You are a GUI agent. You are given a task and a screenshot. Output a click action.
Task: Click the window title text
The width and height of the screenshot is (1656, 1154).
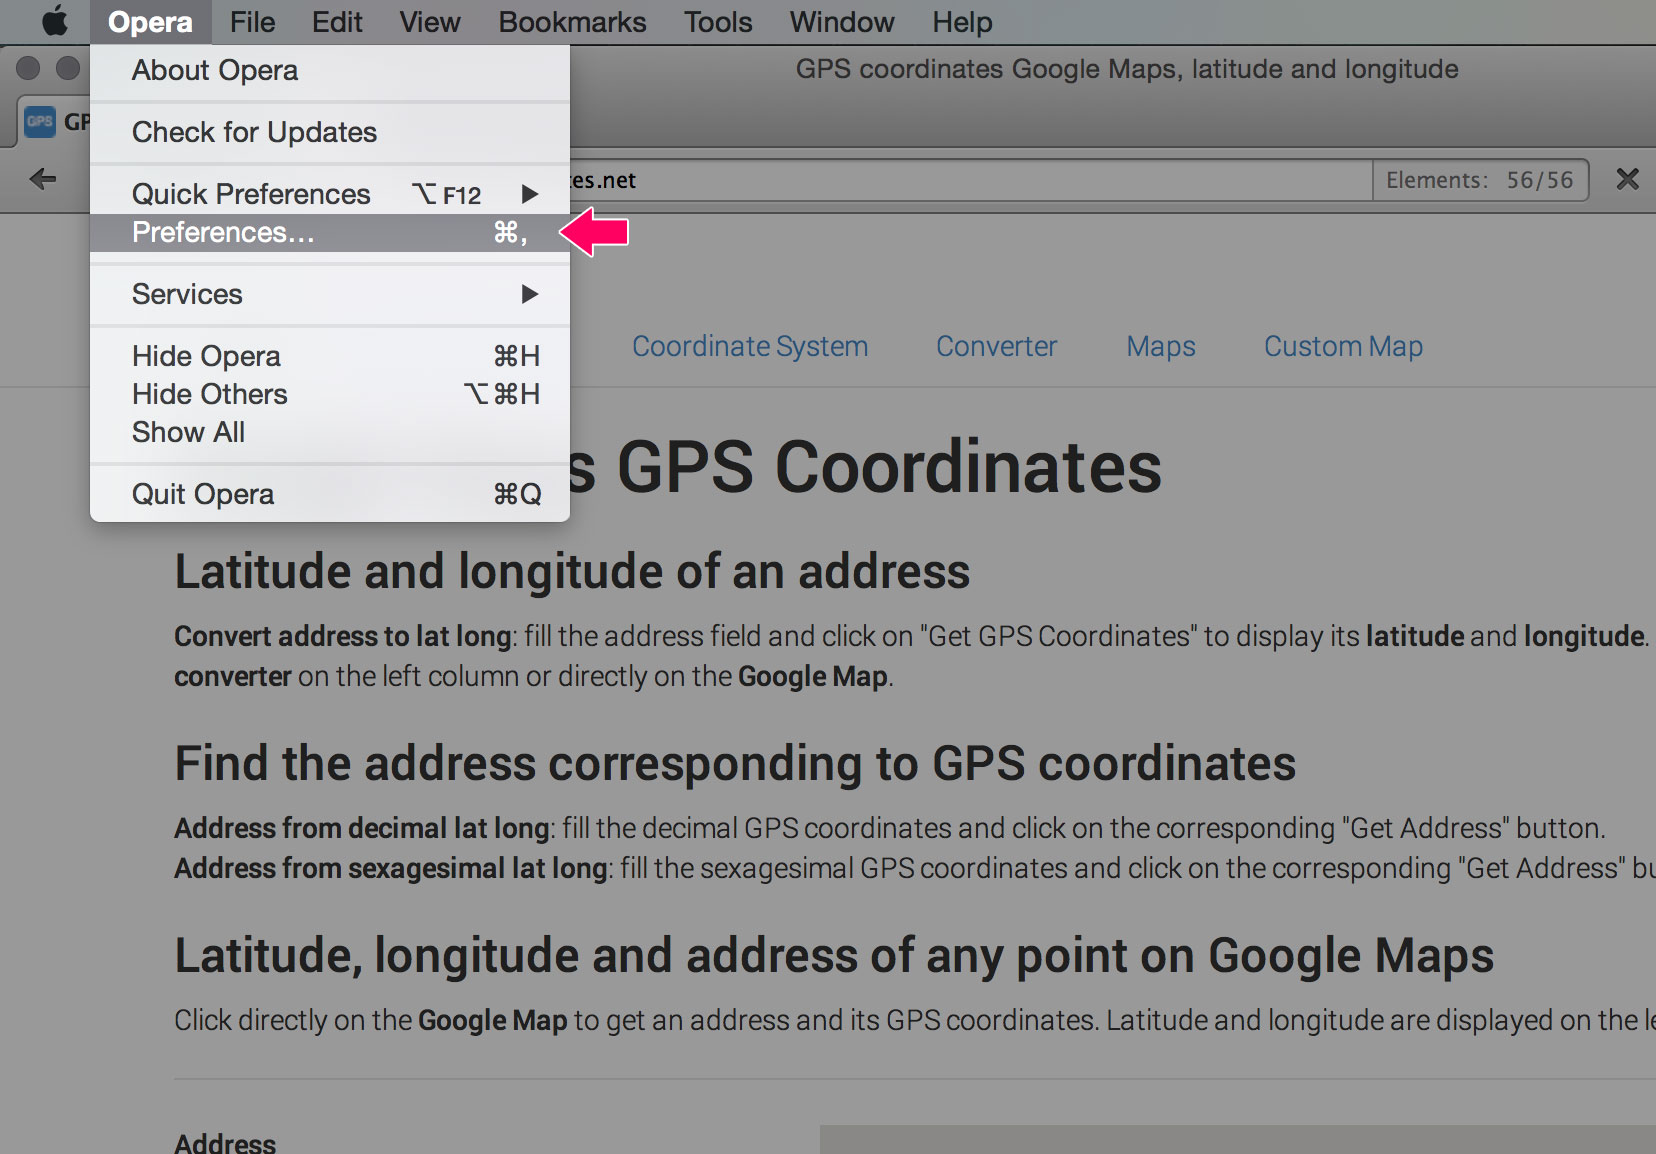(1127, 69)
